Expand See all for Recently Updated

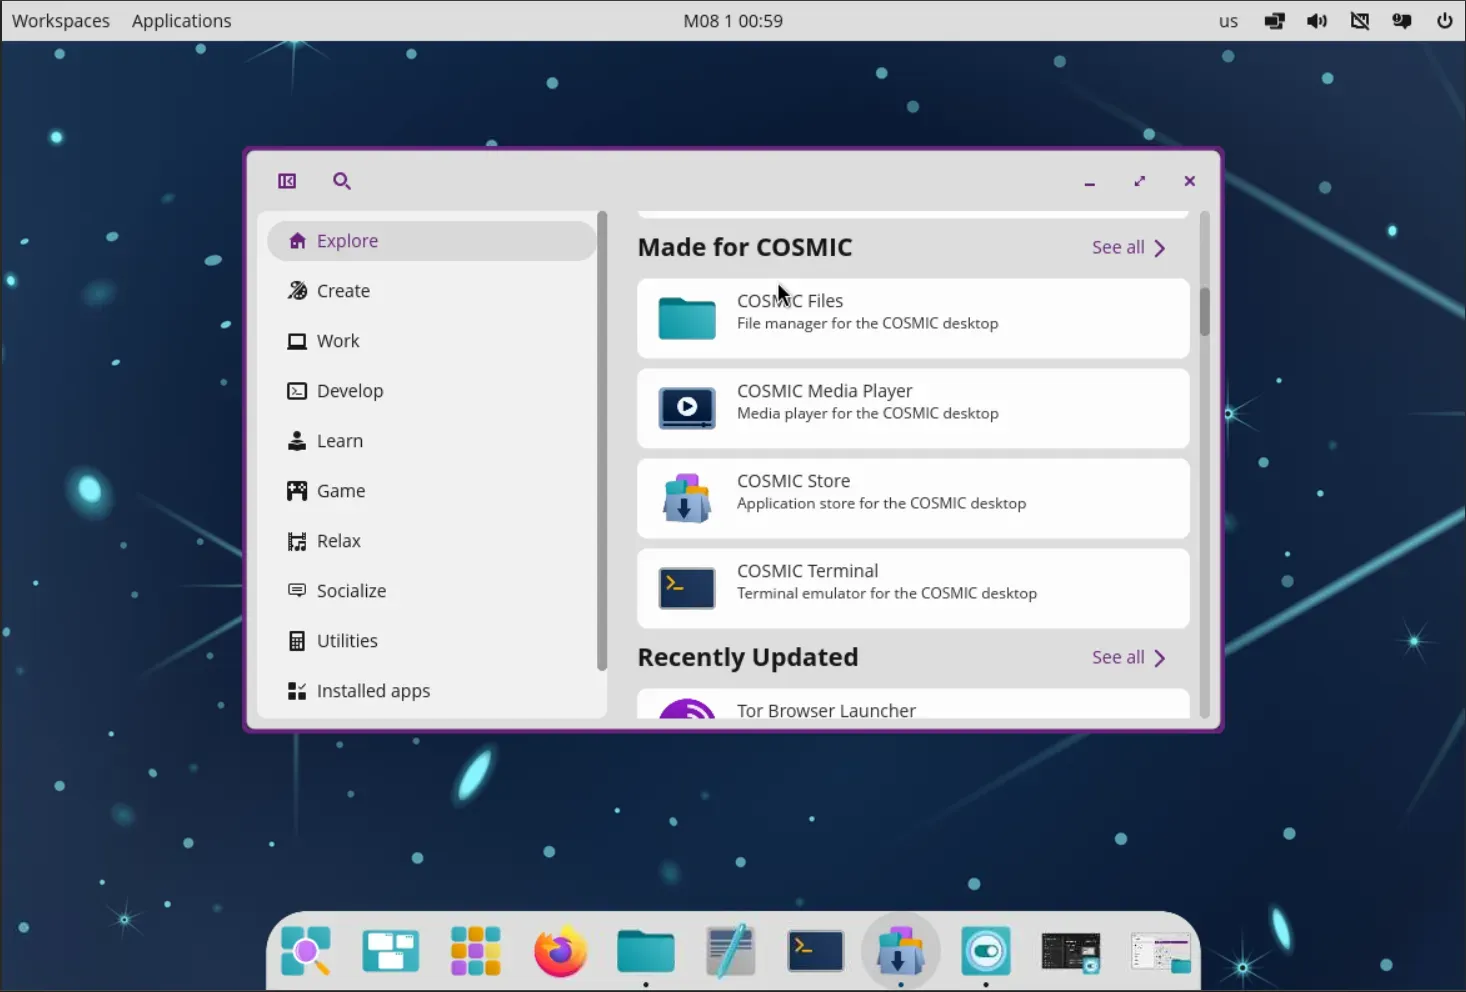point(1128,658)
